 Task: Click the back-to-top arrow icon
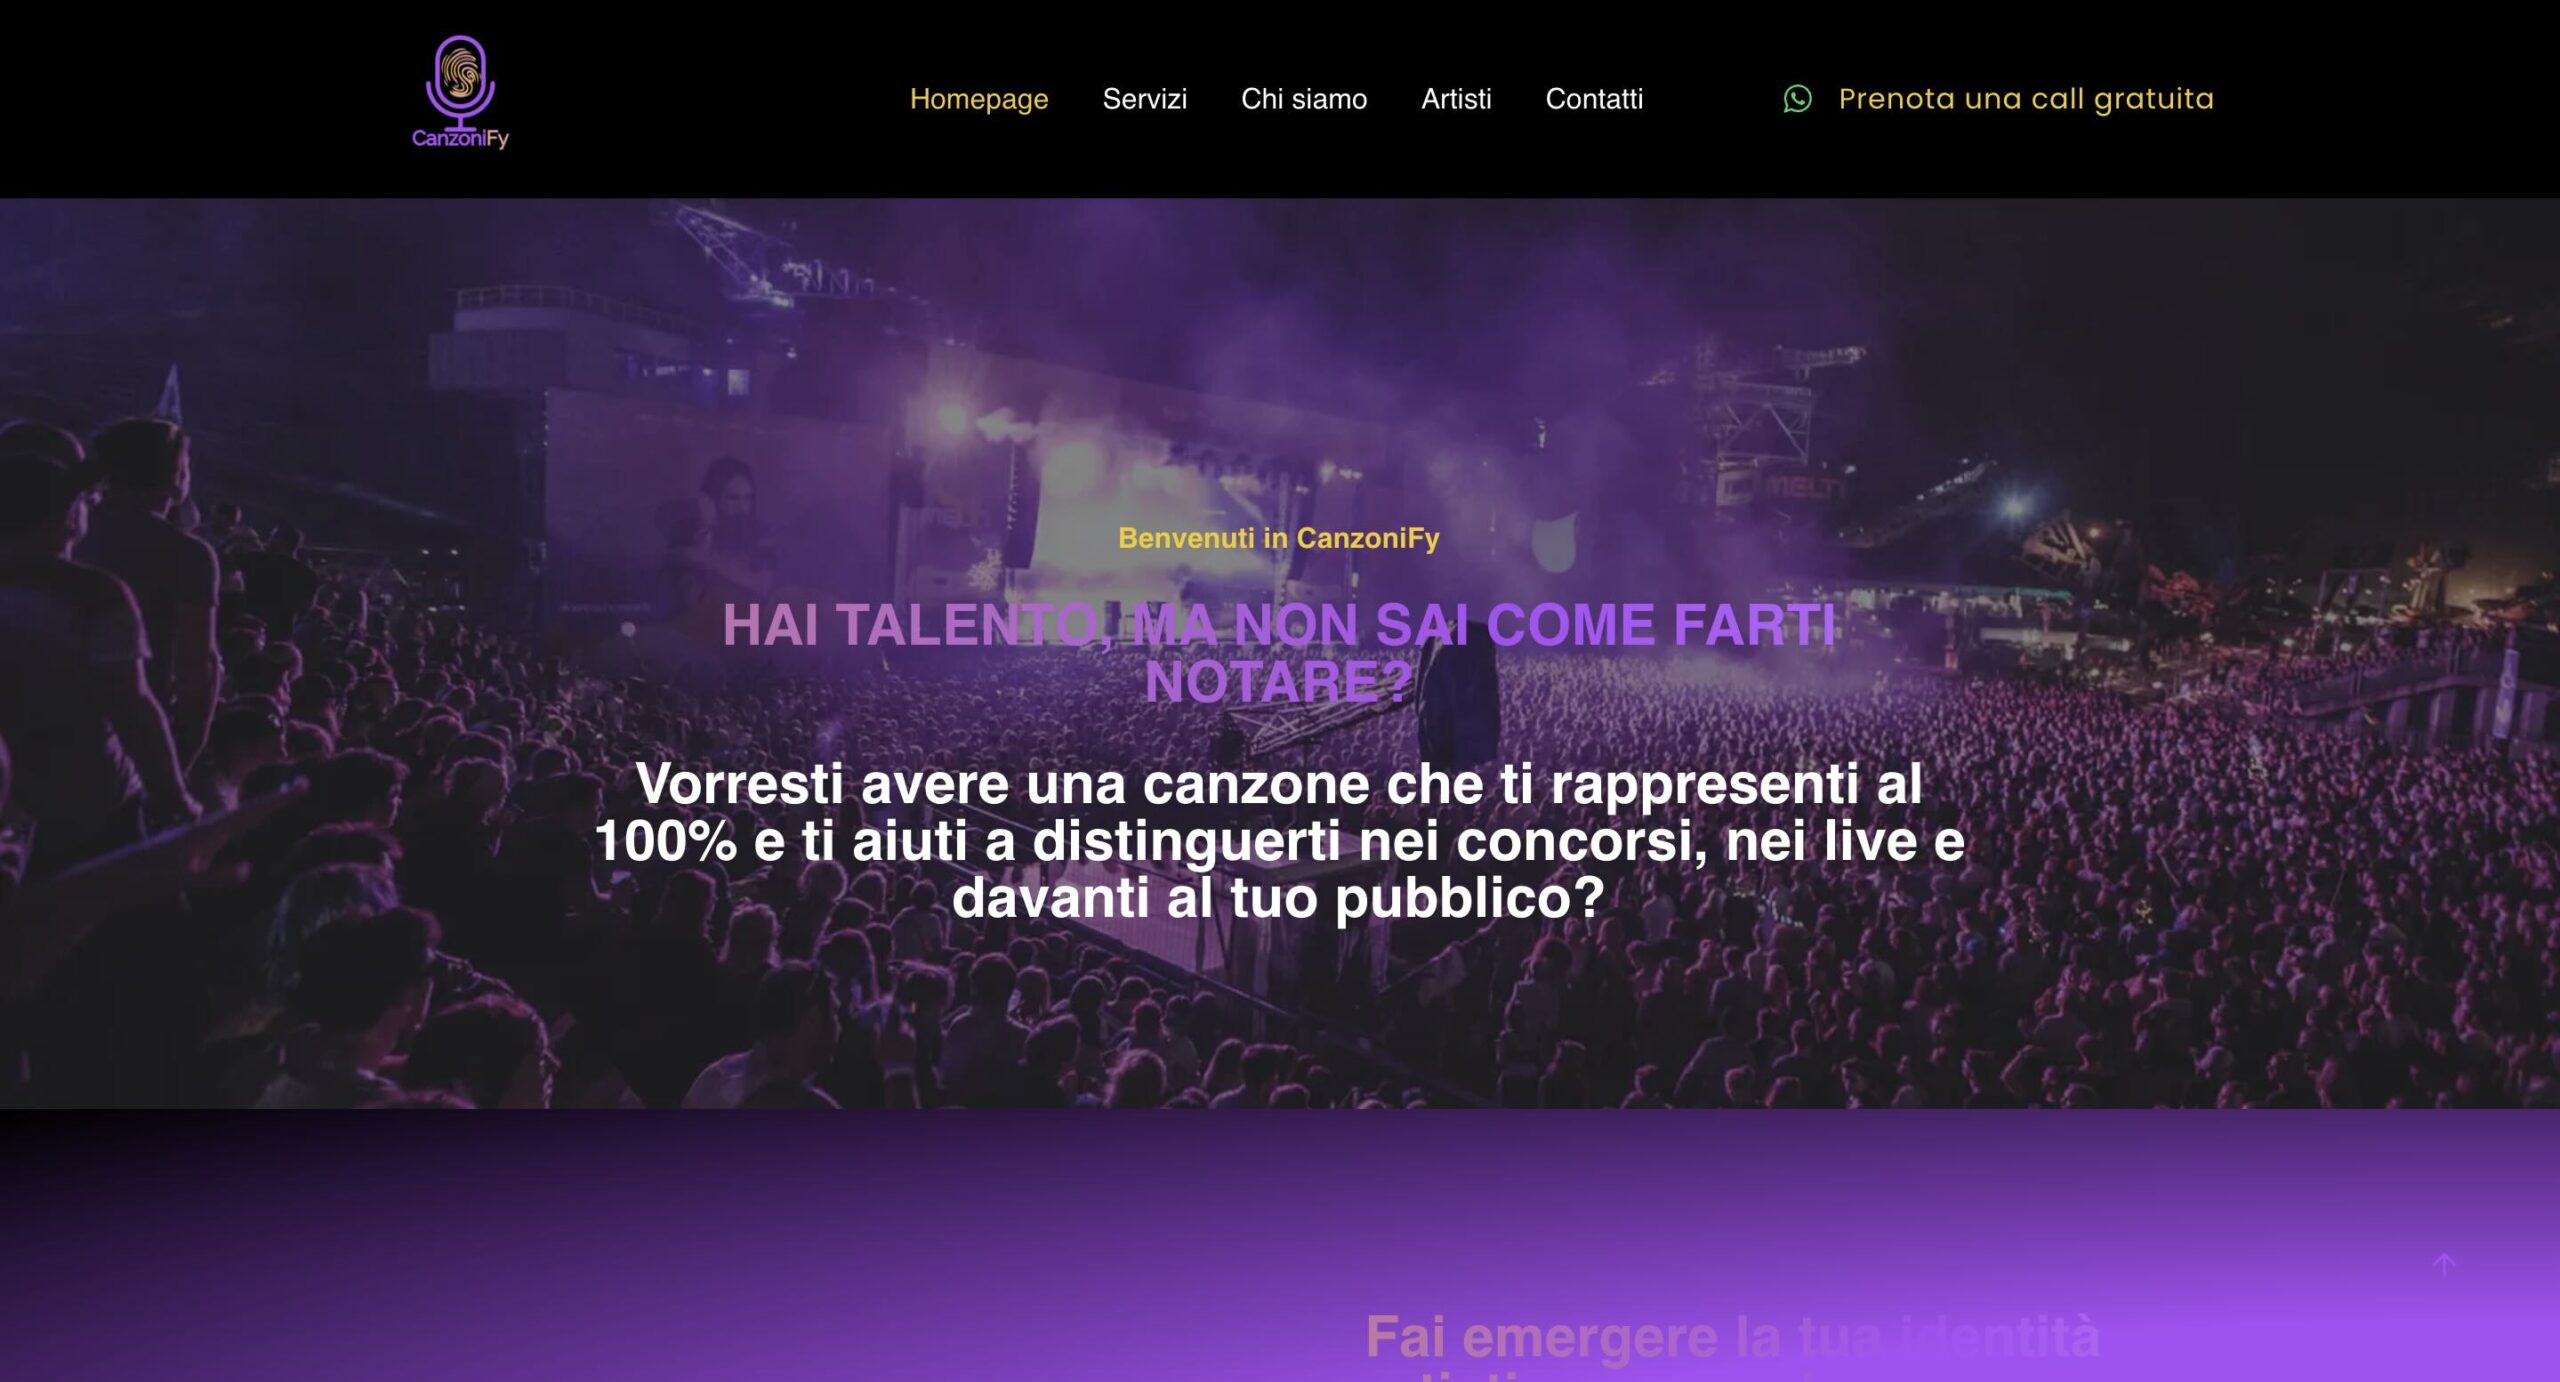(2444, 1265)
